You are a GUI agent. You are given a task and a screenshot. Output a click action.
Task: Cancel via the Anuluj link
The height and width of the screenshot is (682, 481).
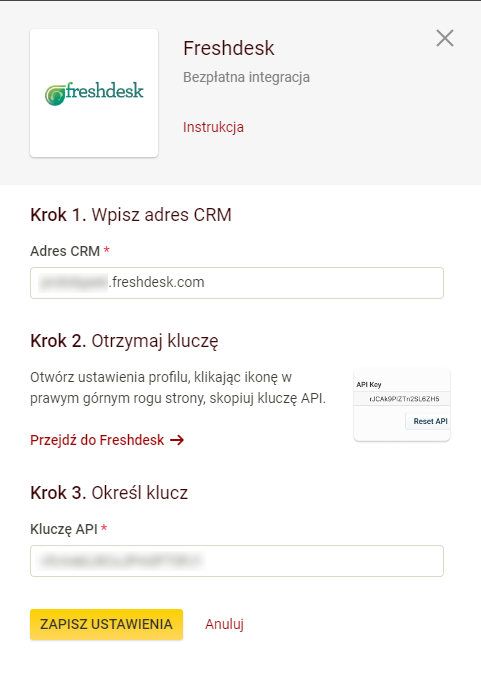click(224, 624)
